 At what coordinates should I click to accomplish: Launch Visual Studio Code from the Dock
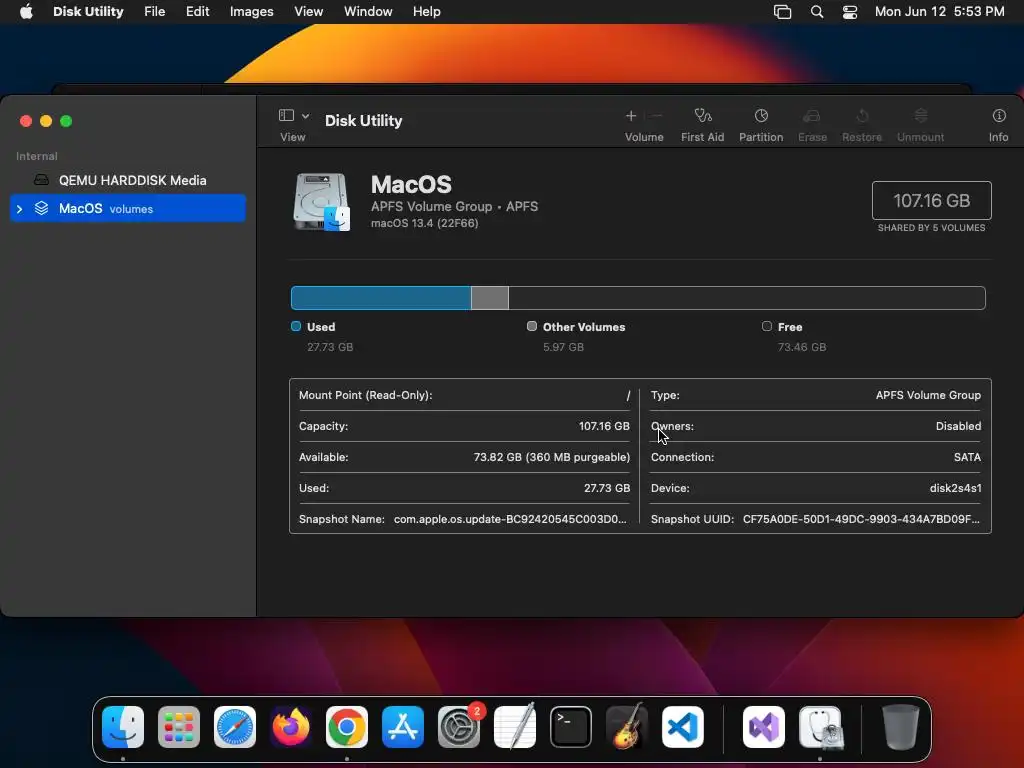coord(682,727)
